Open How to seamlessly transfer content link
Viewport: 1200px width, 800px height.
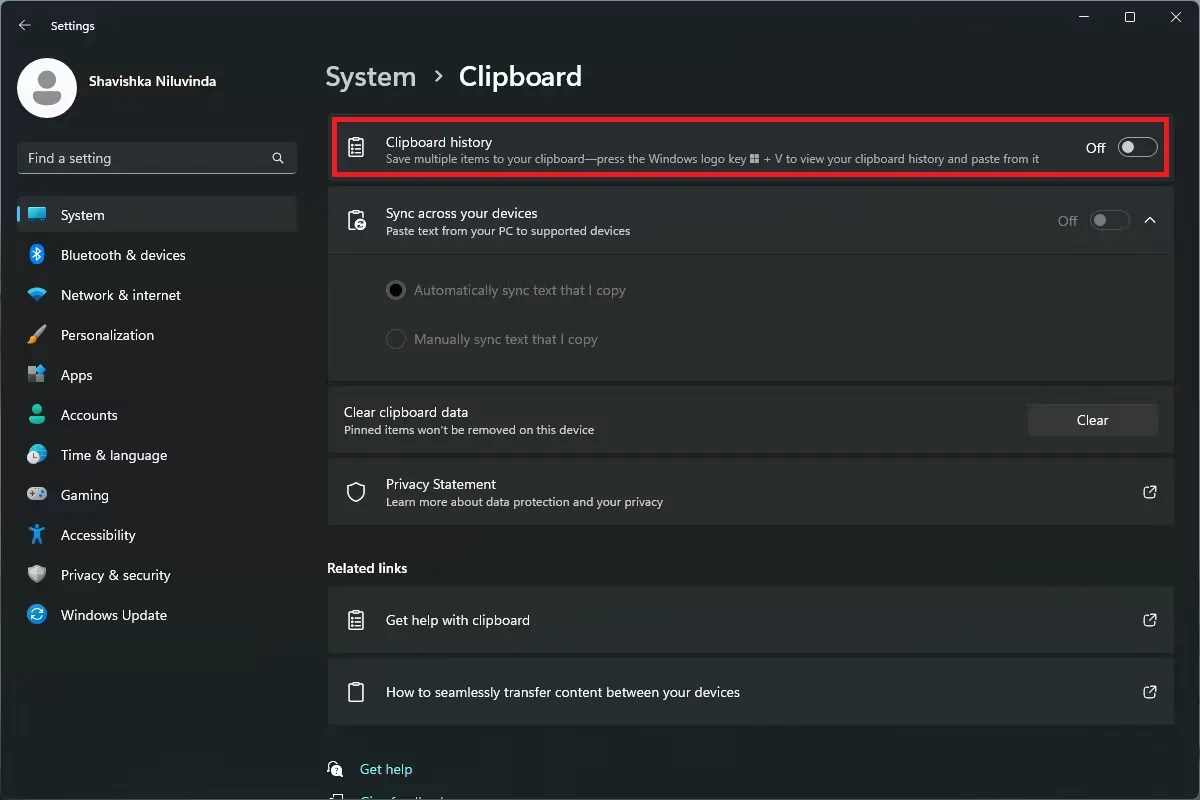750,692
